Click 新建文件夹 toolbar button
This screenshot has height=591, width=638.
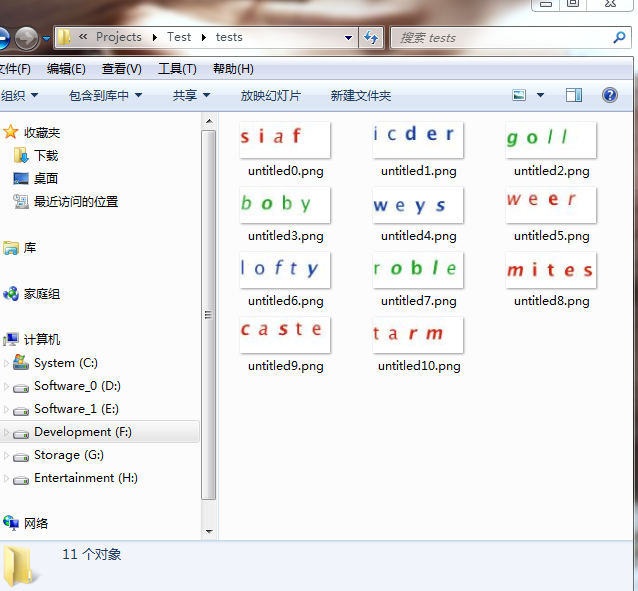361,96
